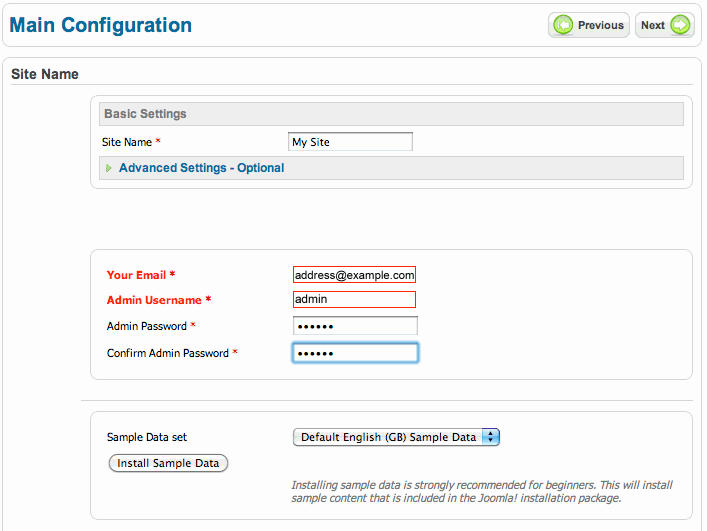Image resolution: width=707 pixels, height=531 pixels.
Task: Click the Site Name section heading
Action: coord(45,74)
